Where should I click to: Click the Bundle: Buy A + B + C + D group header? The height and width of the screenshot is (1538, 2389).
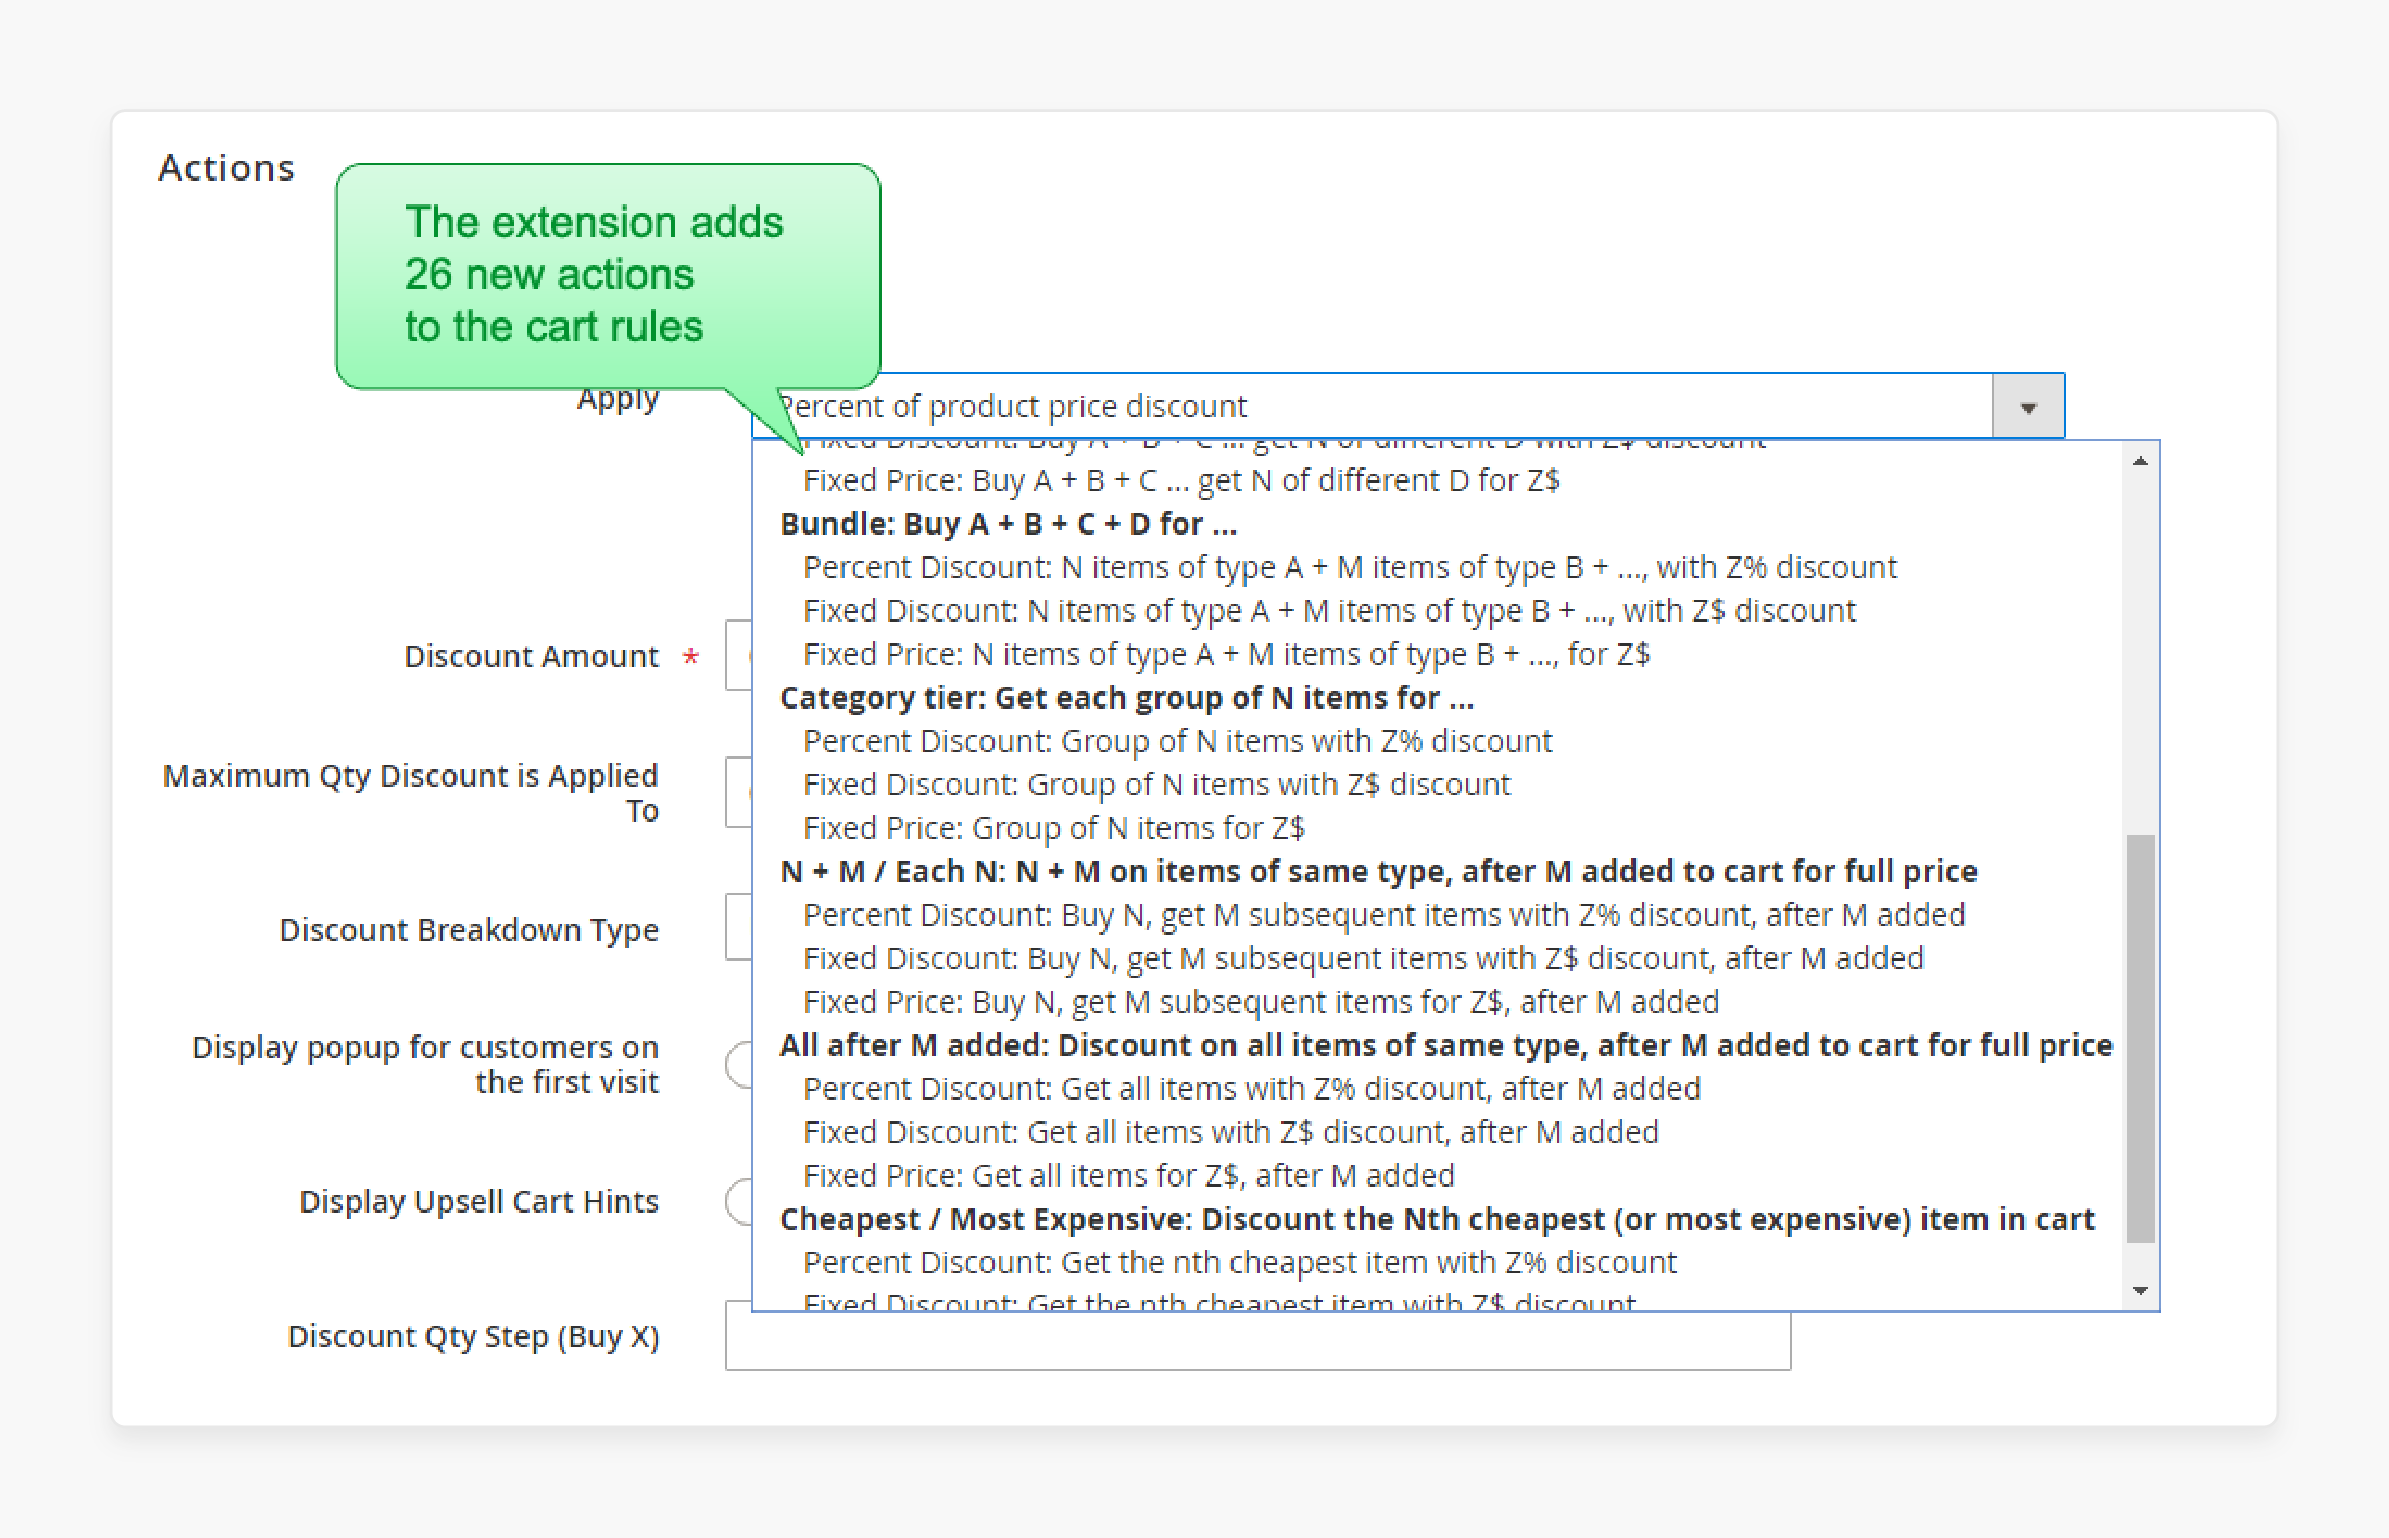(1008, 524)
